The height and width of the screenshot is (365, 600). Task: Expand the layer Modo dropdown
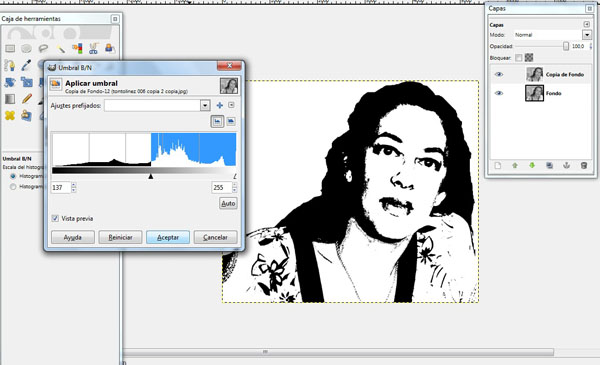587,35
